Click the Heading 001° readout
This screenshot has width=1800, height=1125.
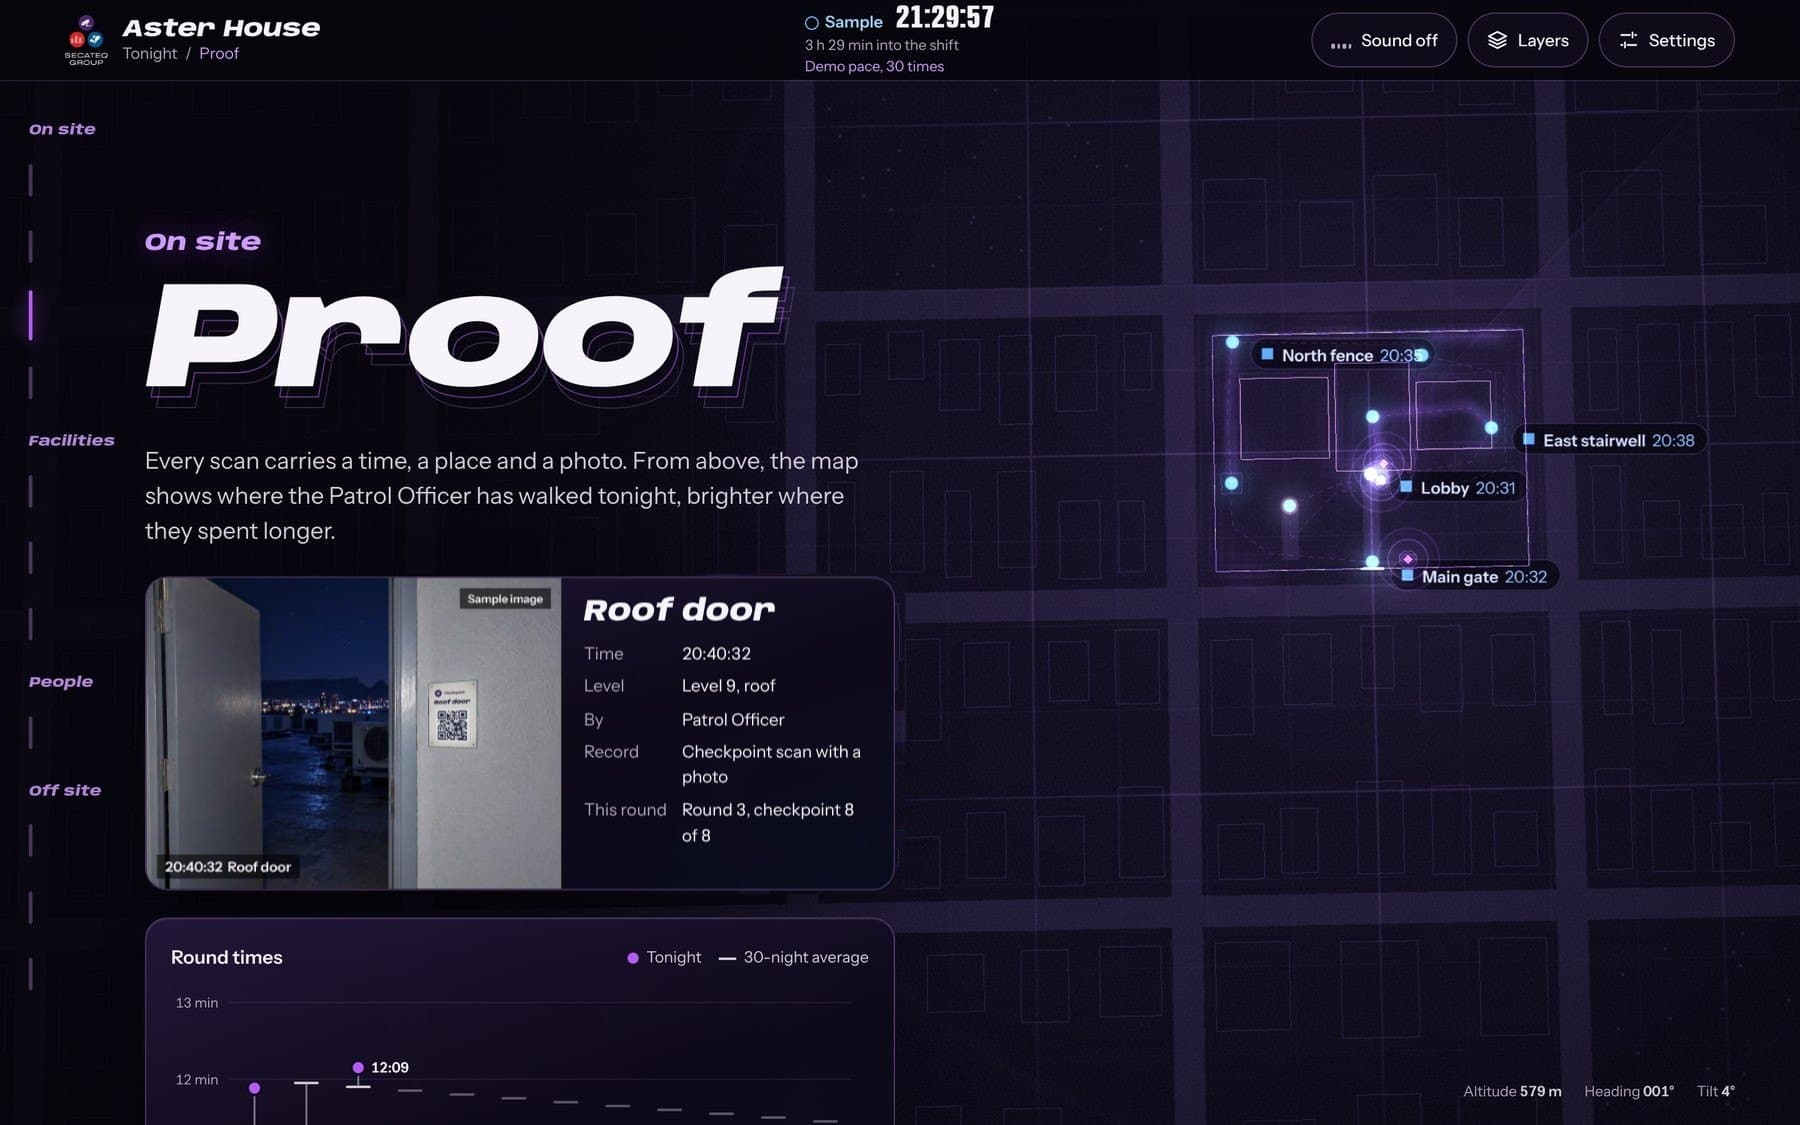(x=1629, y=1091)
